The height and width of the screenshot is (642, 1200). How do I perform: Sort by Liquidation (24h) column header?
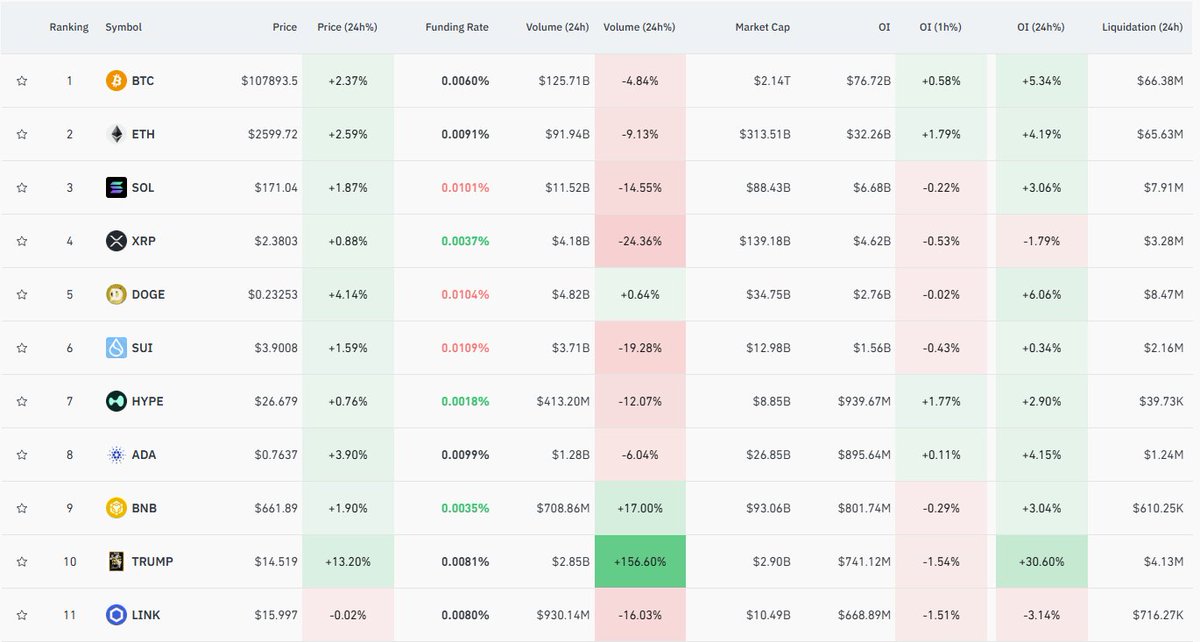click(1142, 27)
